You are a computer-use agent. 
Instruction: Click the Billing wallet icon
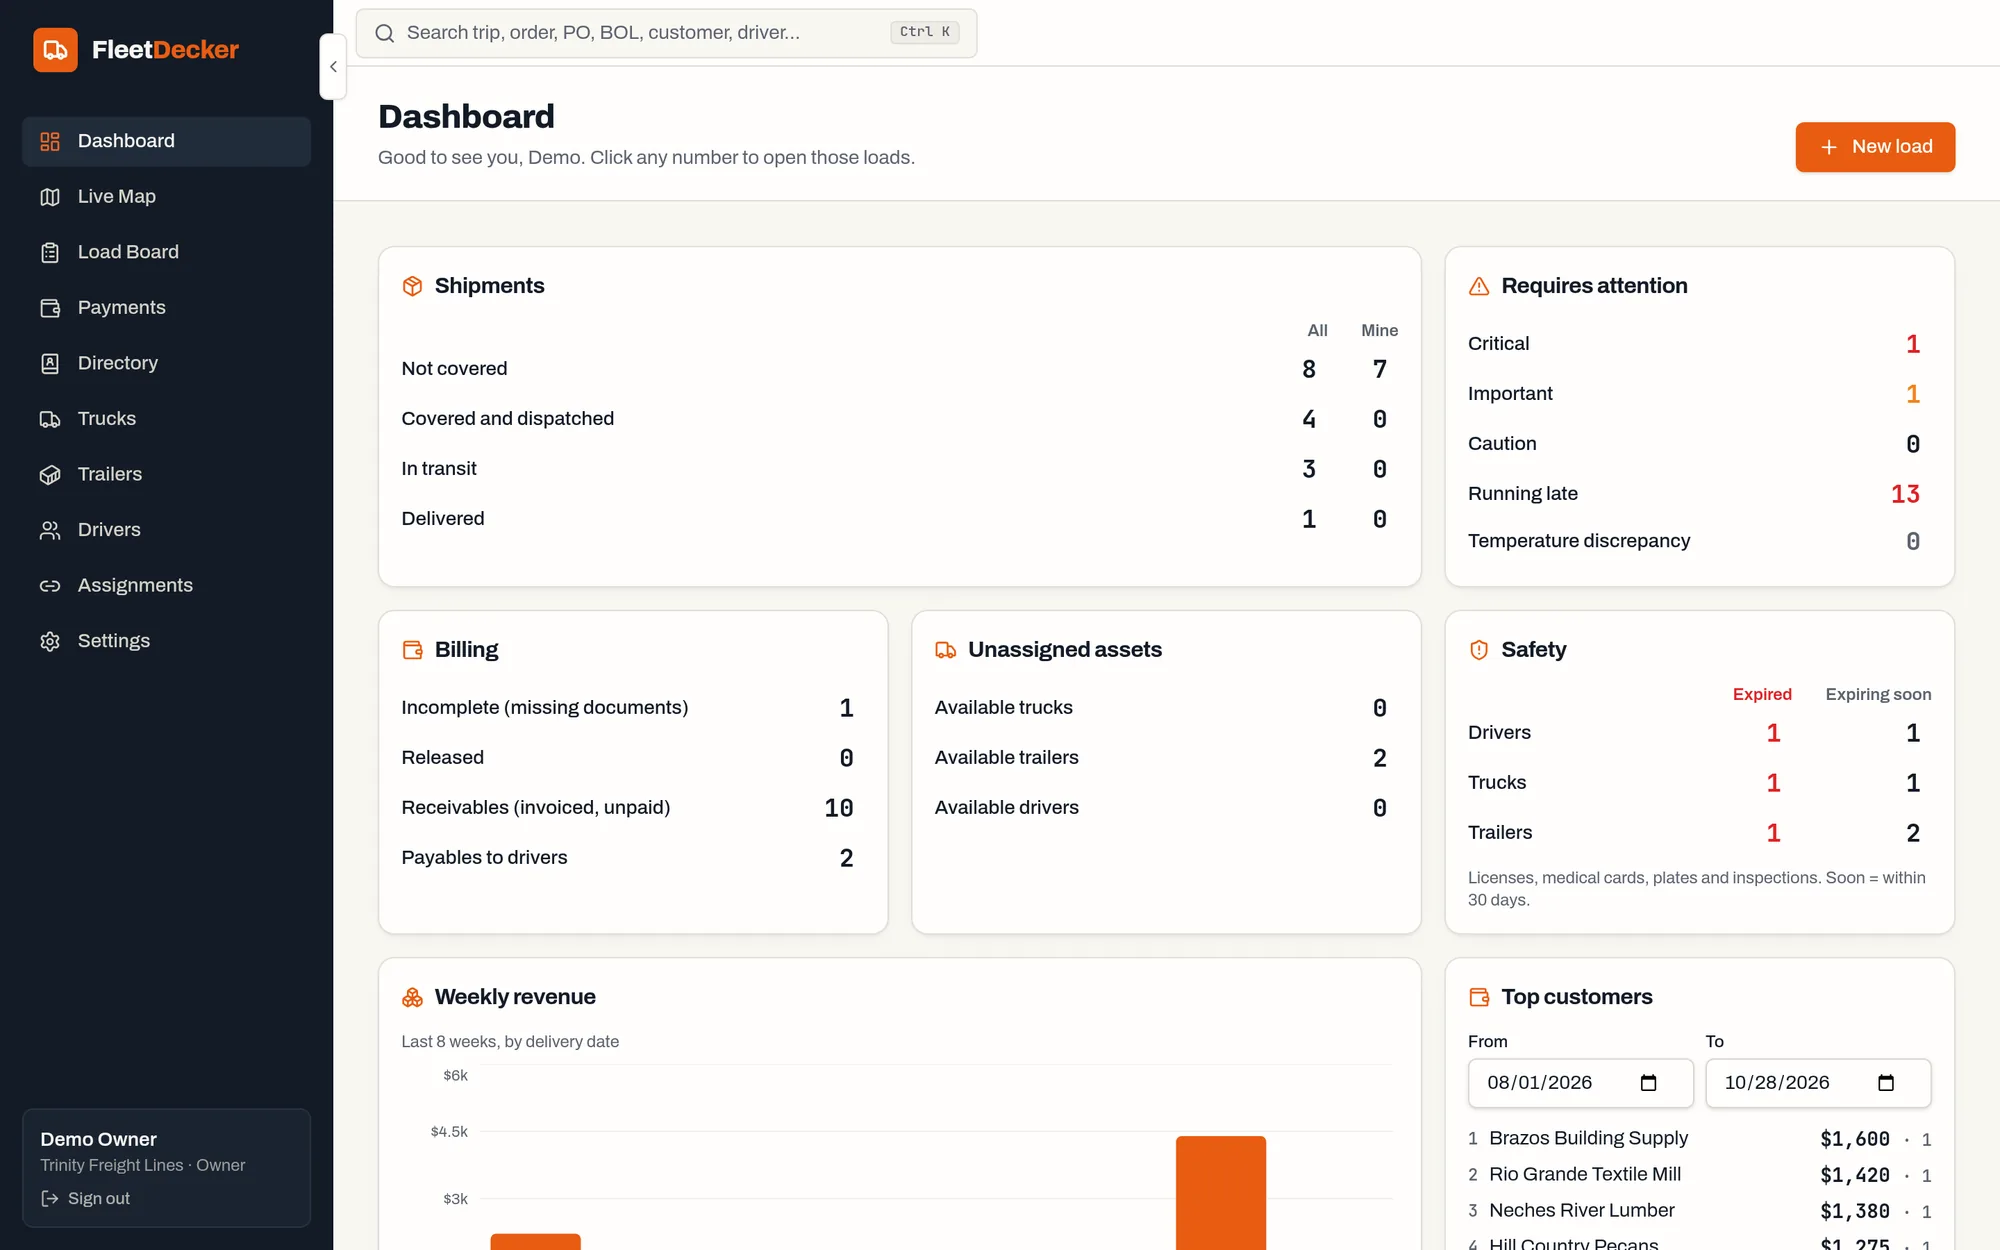[412, 650]
